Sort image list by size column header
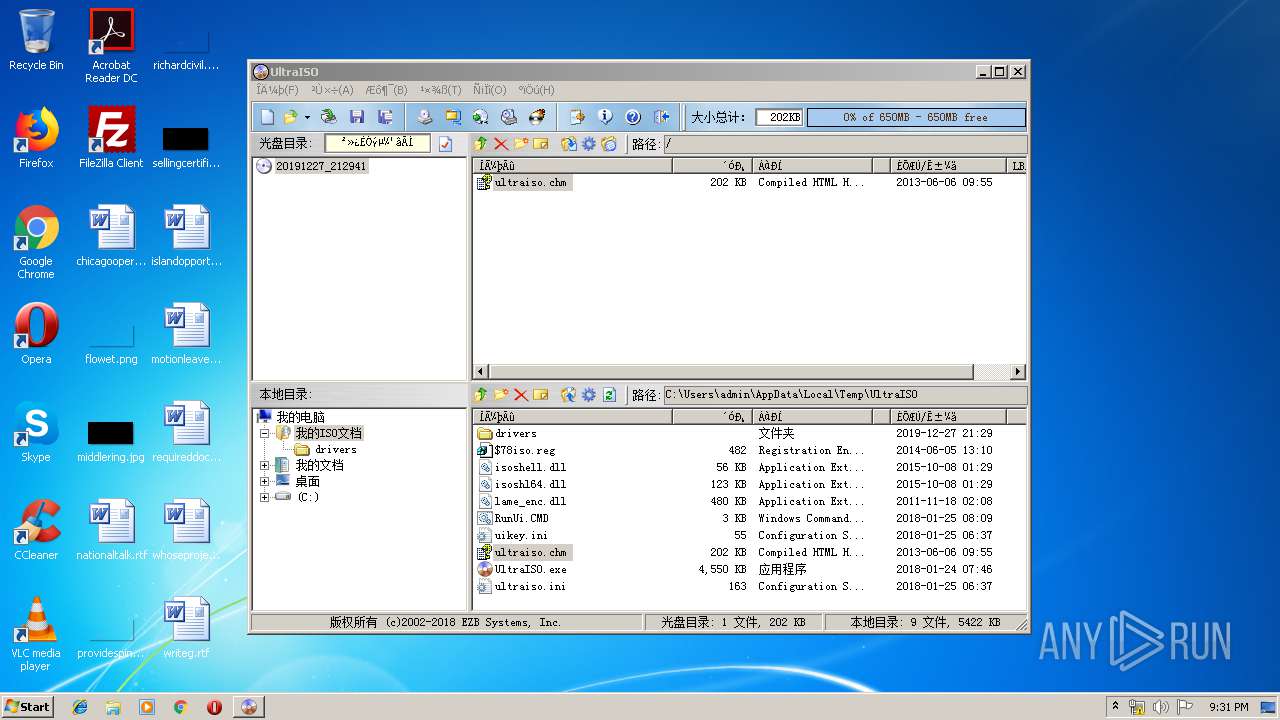The width and height of the screenshot is (1280, 720). point(711,166)
